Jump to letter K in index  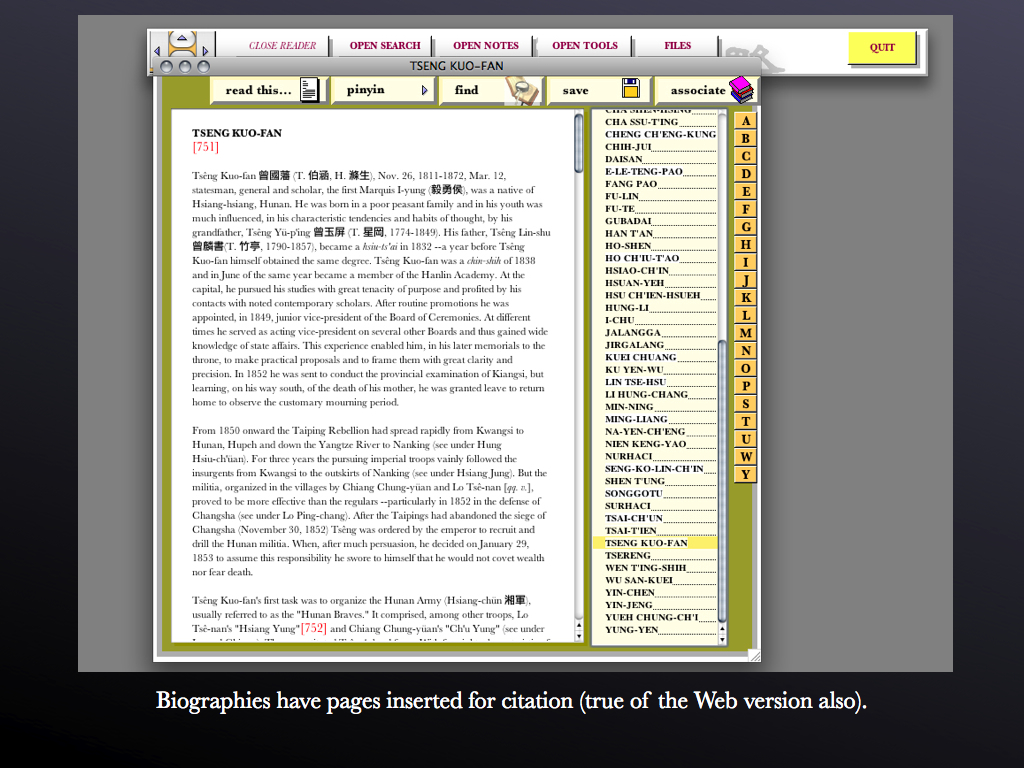[x=745, y=297]
